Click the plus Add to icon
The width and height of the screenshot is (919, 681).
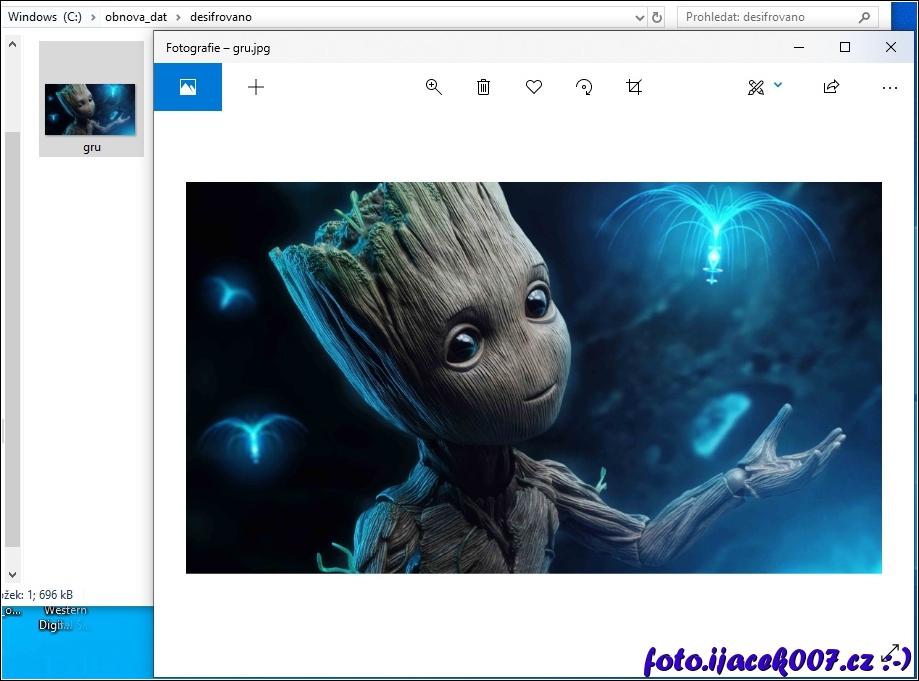[x=256, y=87]
